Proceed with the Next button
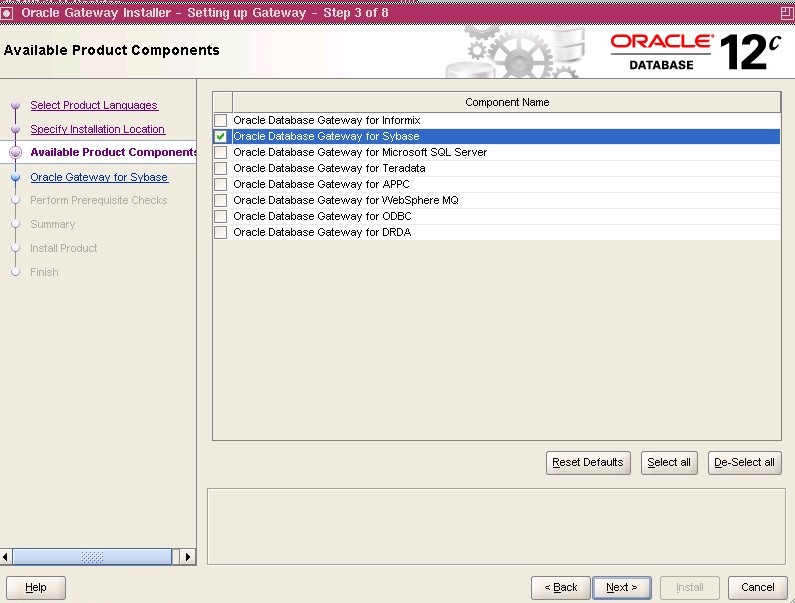Viewport: 795px width, 603px height. [x=622, y=587]
